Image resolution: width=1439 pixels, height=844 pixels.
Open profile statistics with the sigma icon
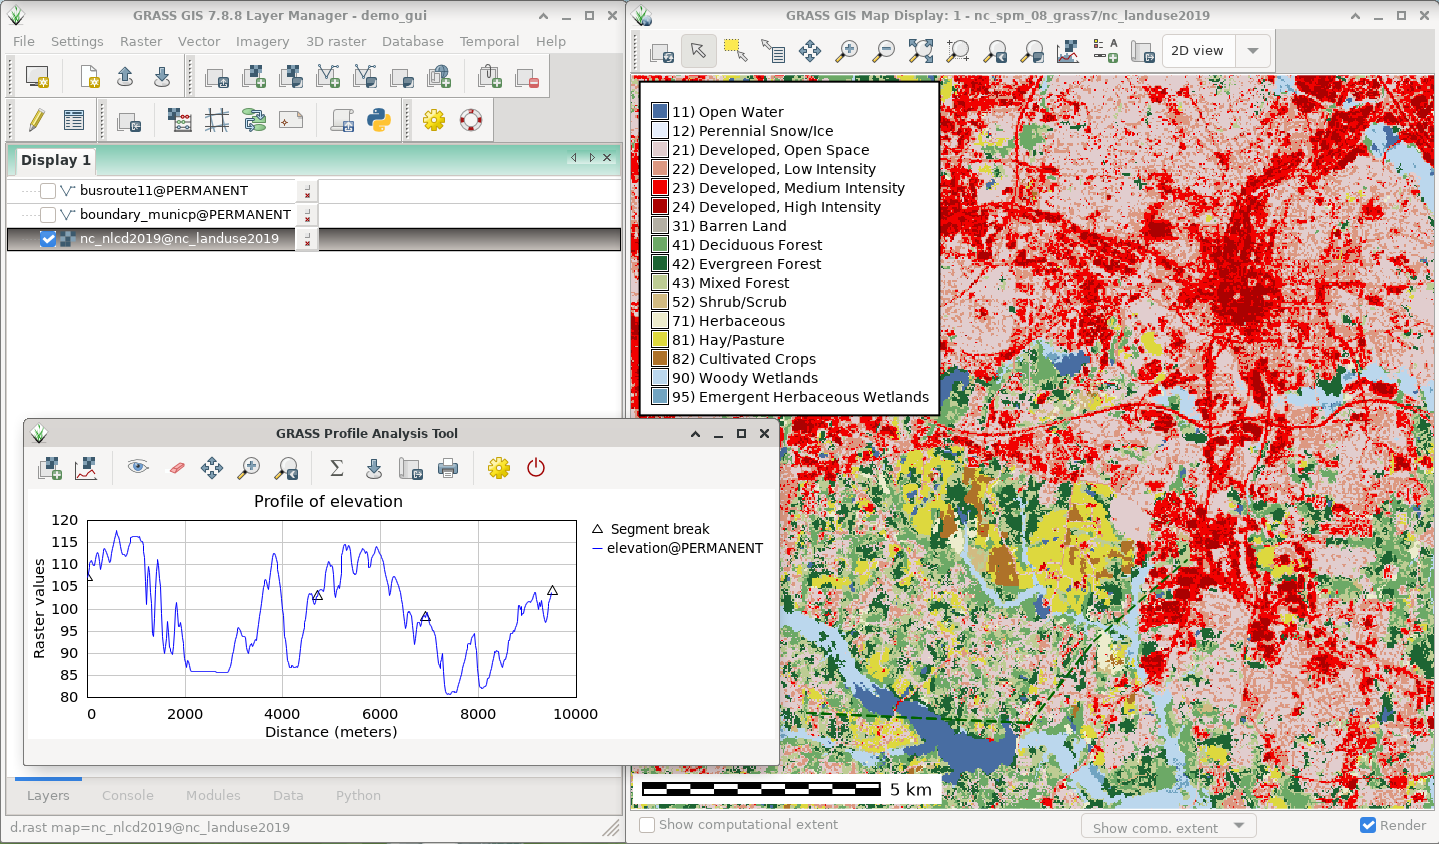(x=337, y=468)
